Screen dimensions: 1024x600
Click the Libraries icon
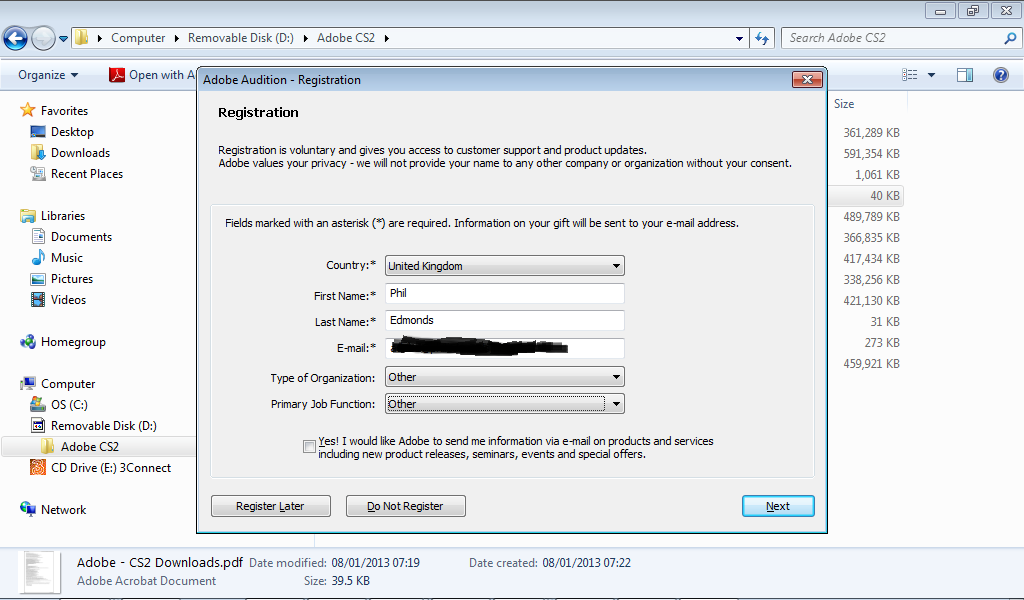click(27, 215)
